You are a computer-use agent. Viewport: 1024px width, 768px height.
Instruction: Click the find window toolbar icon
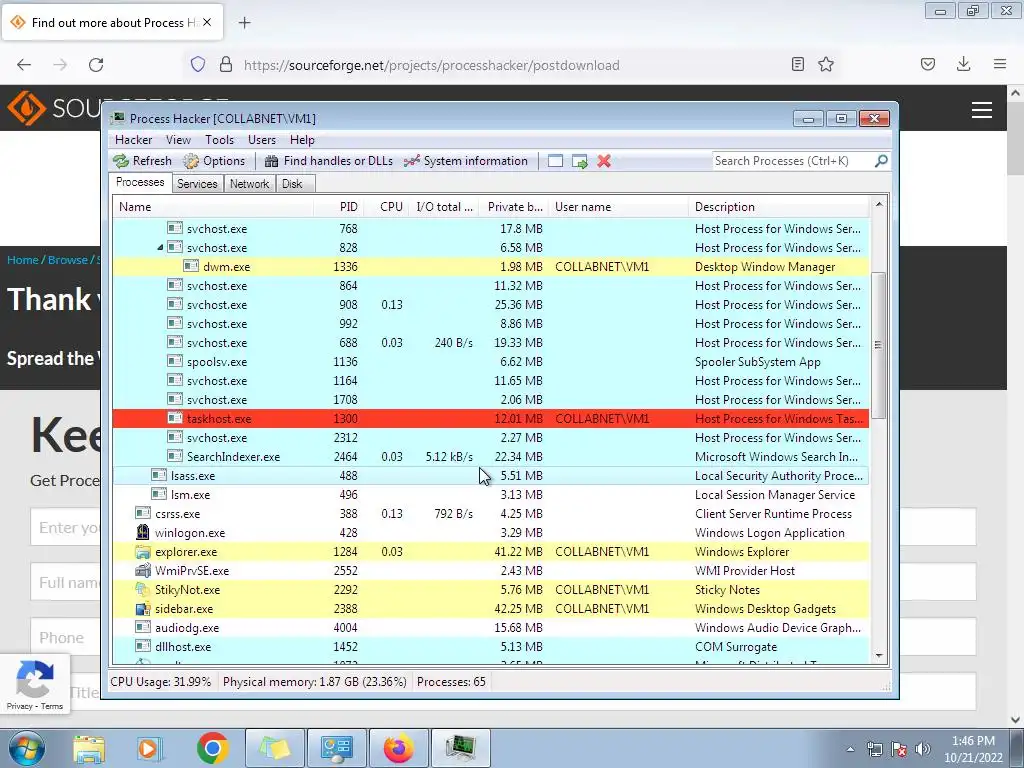(555, 161)
